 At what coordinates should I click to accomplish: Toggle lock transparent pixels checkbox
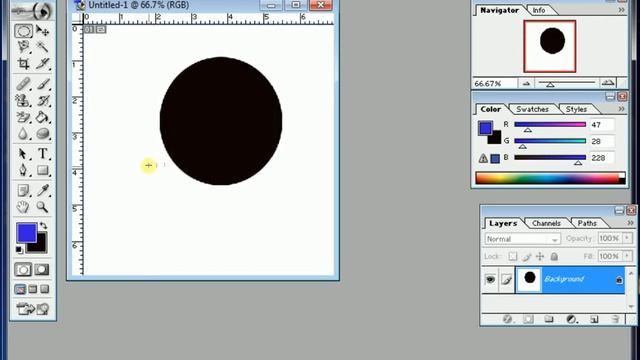click(x=513, y=256)
